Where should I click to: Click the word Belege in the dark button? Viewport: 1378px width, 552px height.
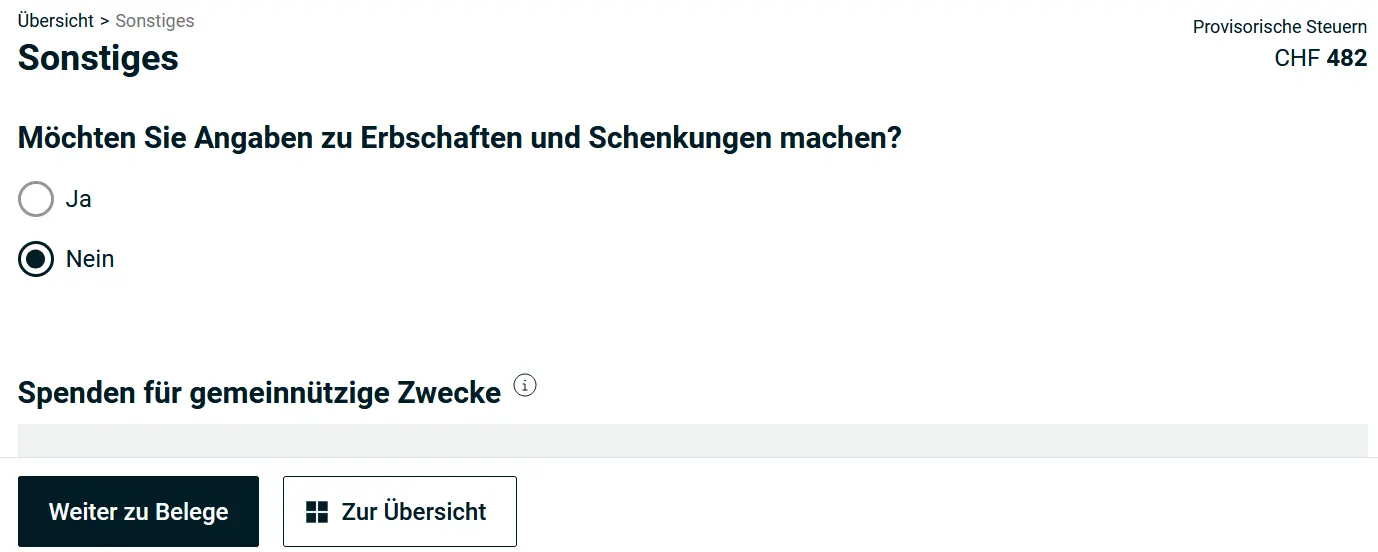[190, 512]
